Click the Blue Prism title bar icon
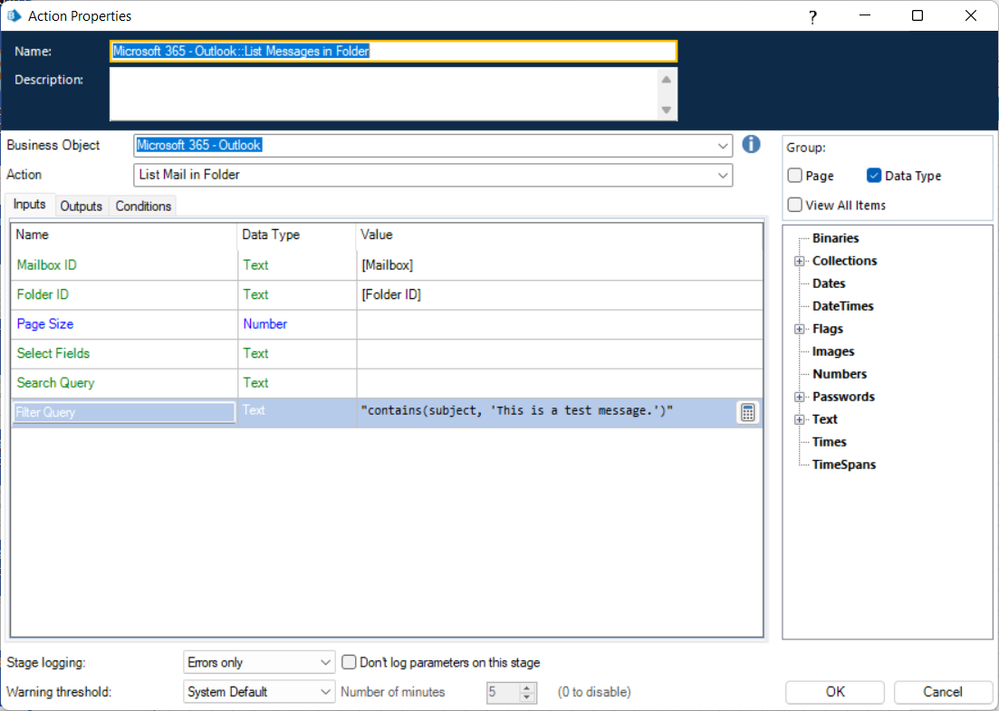 click(13, 15)
